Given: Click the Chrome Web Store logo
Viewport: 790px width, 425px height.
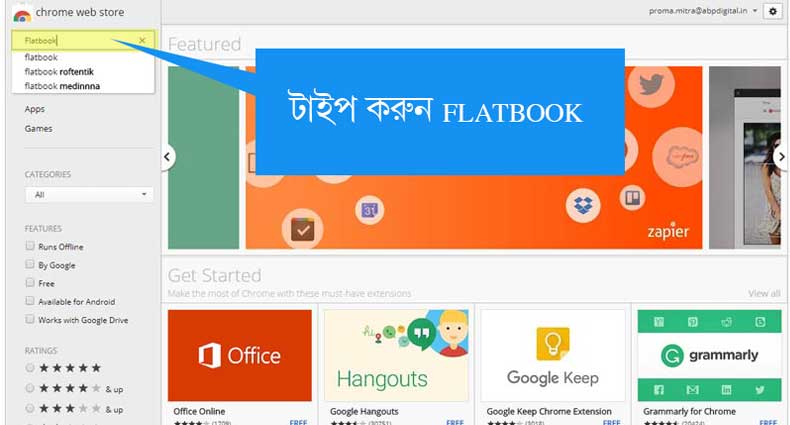Looking at the screenshot, I should 22,15.
